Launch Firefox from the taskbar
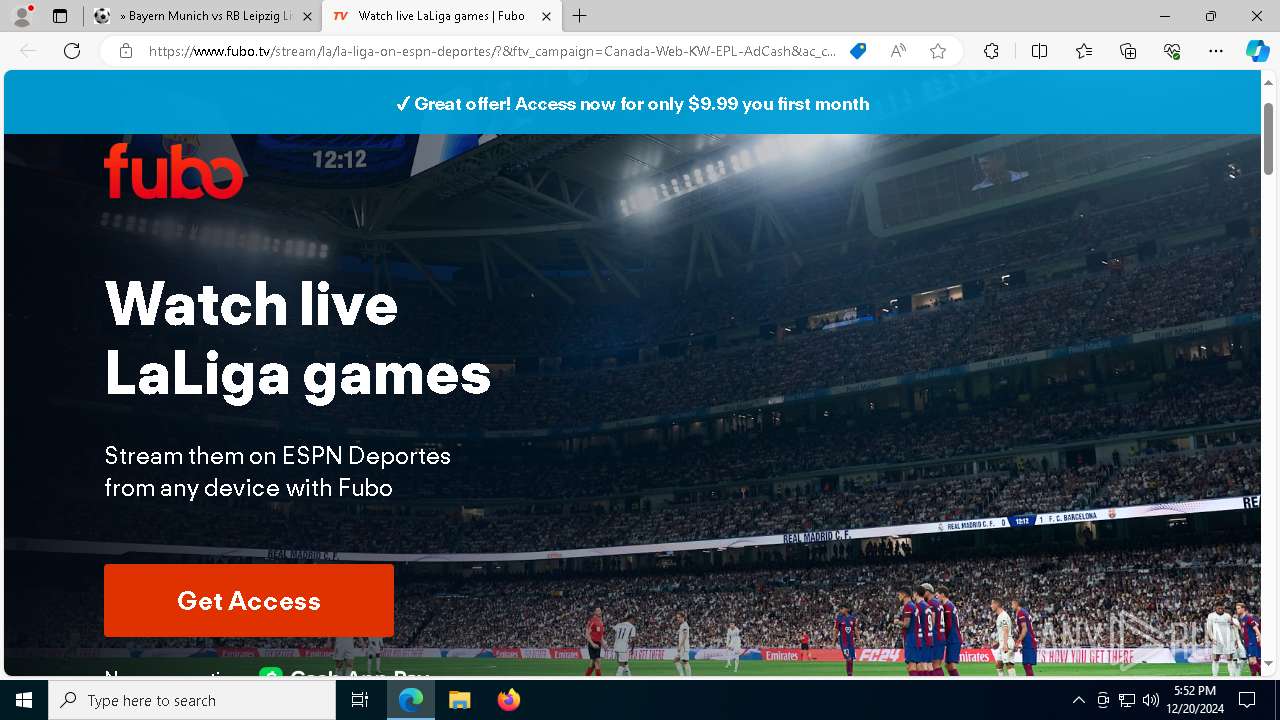This screenshot has width=1280, height=720. pos(508,700)
